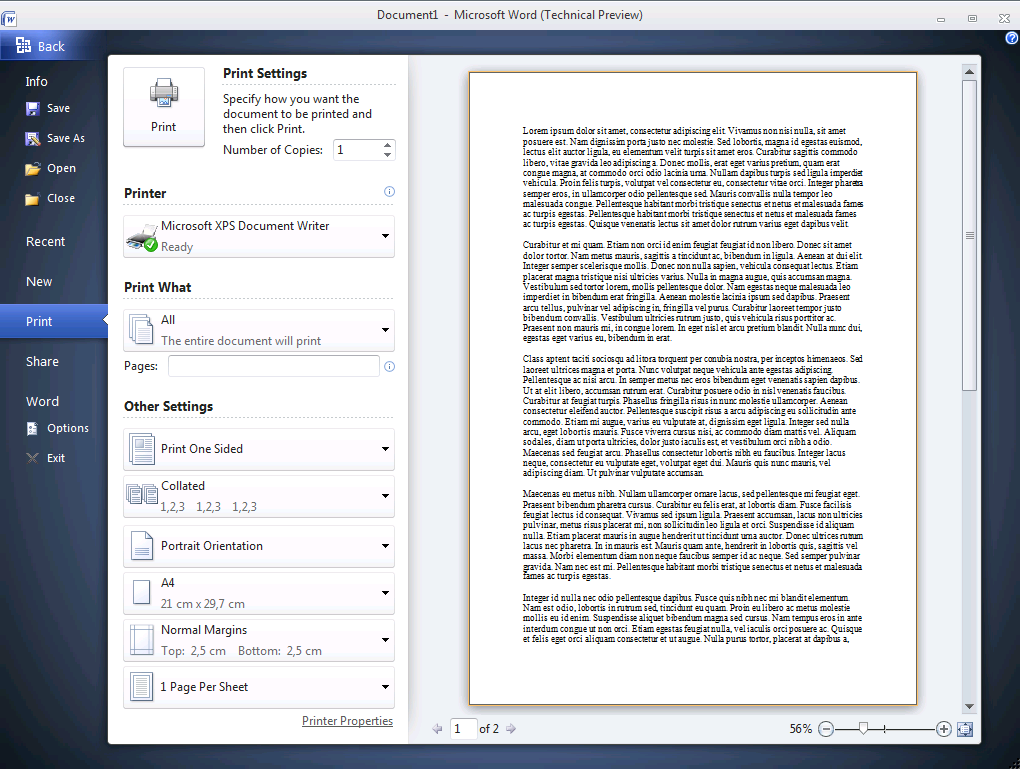Click the Print One Sided page icon

[142, 449]
